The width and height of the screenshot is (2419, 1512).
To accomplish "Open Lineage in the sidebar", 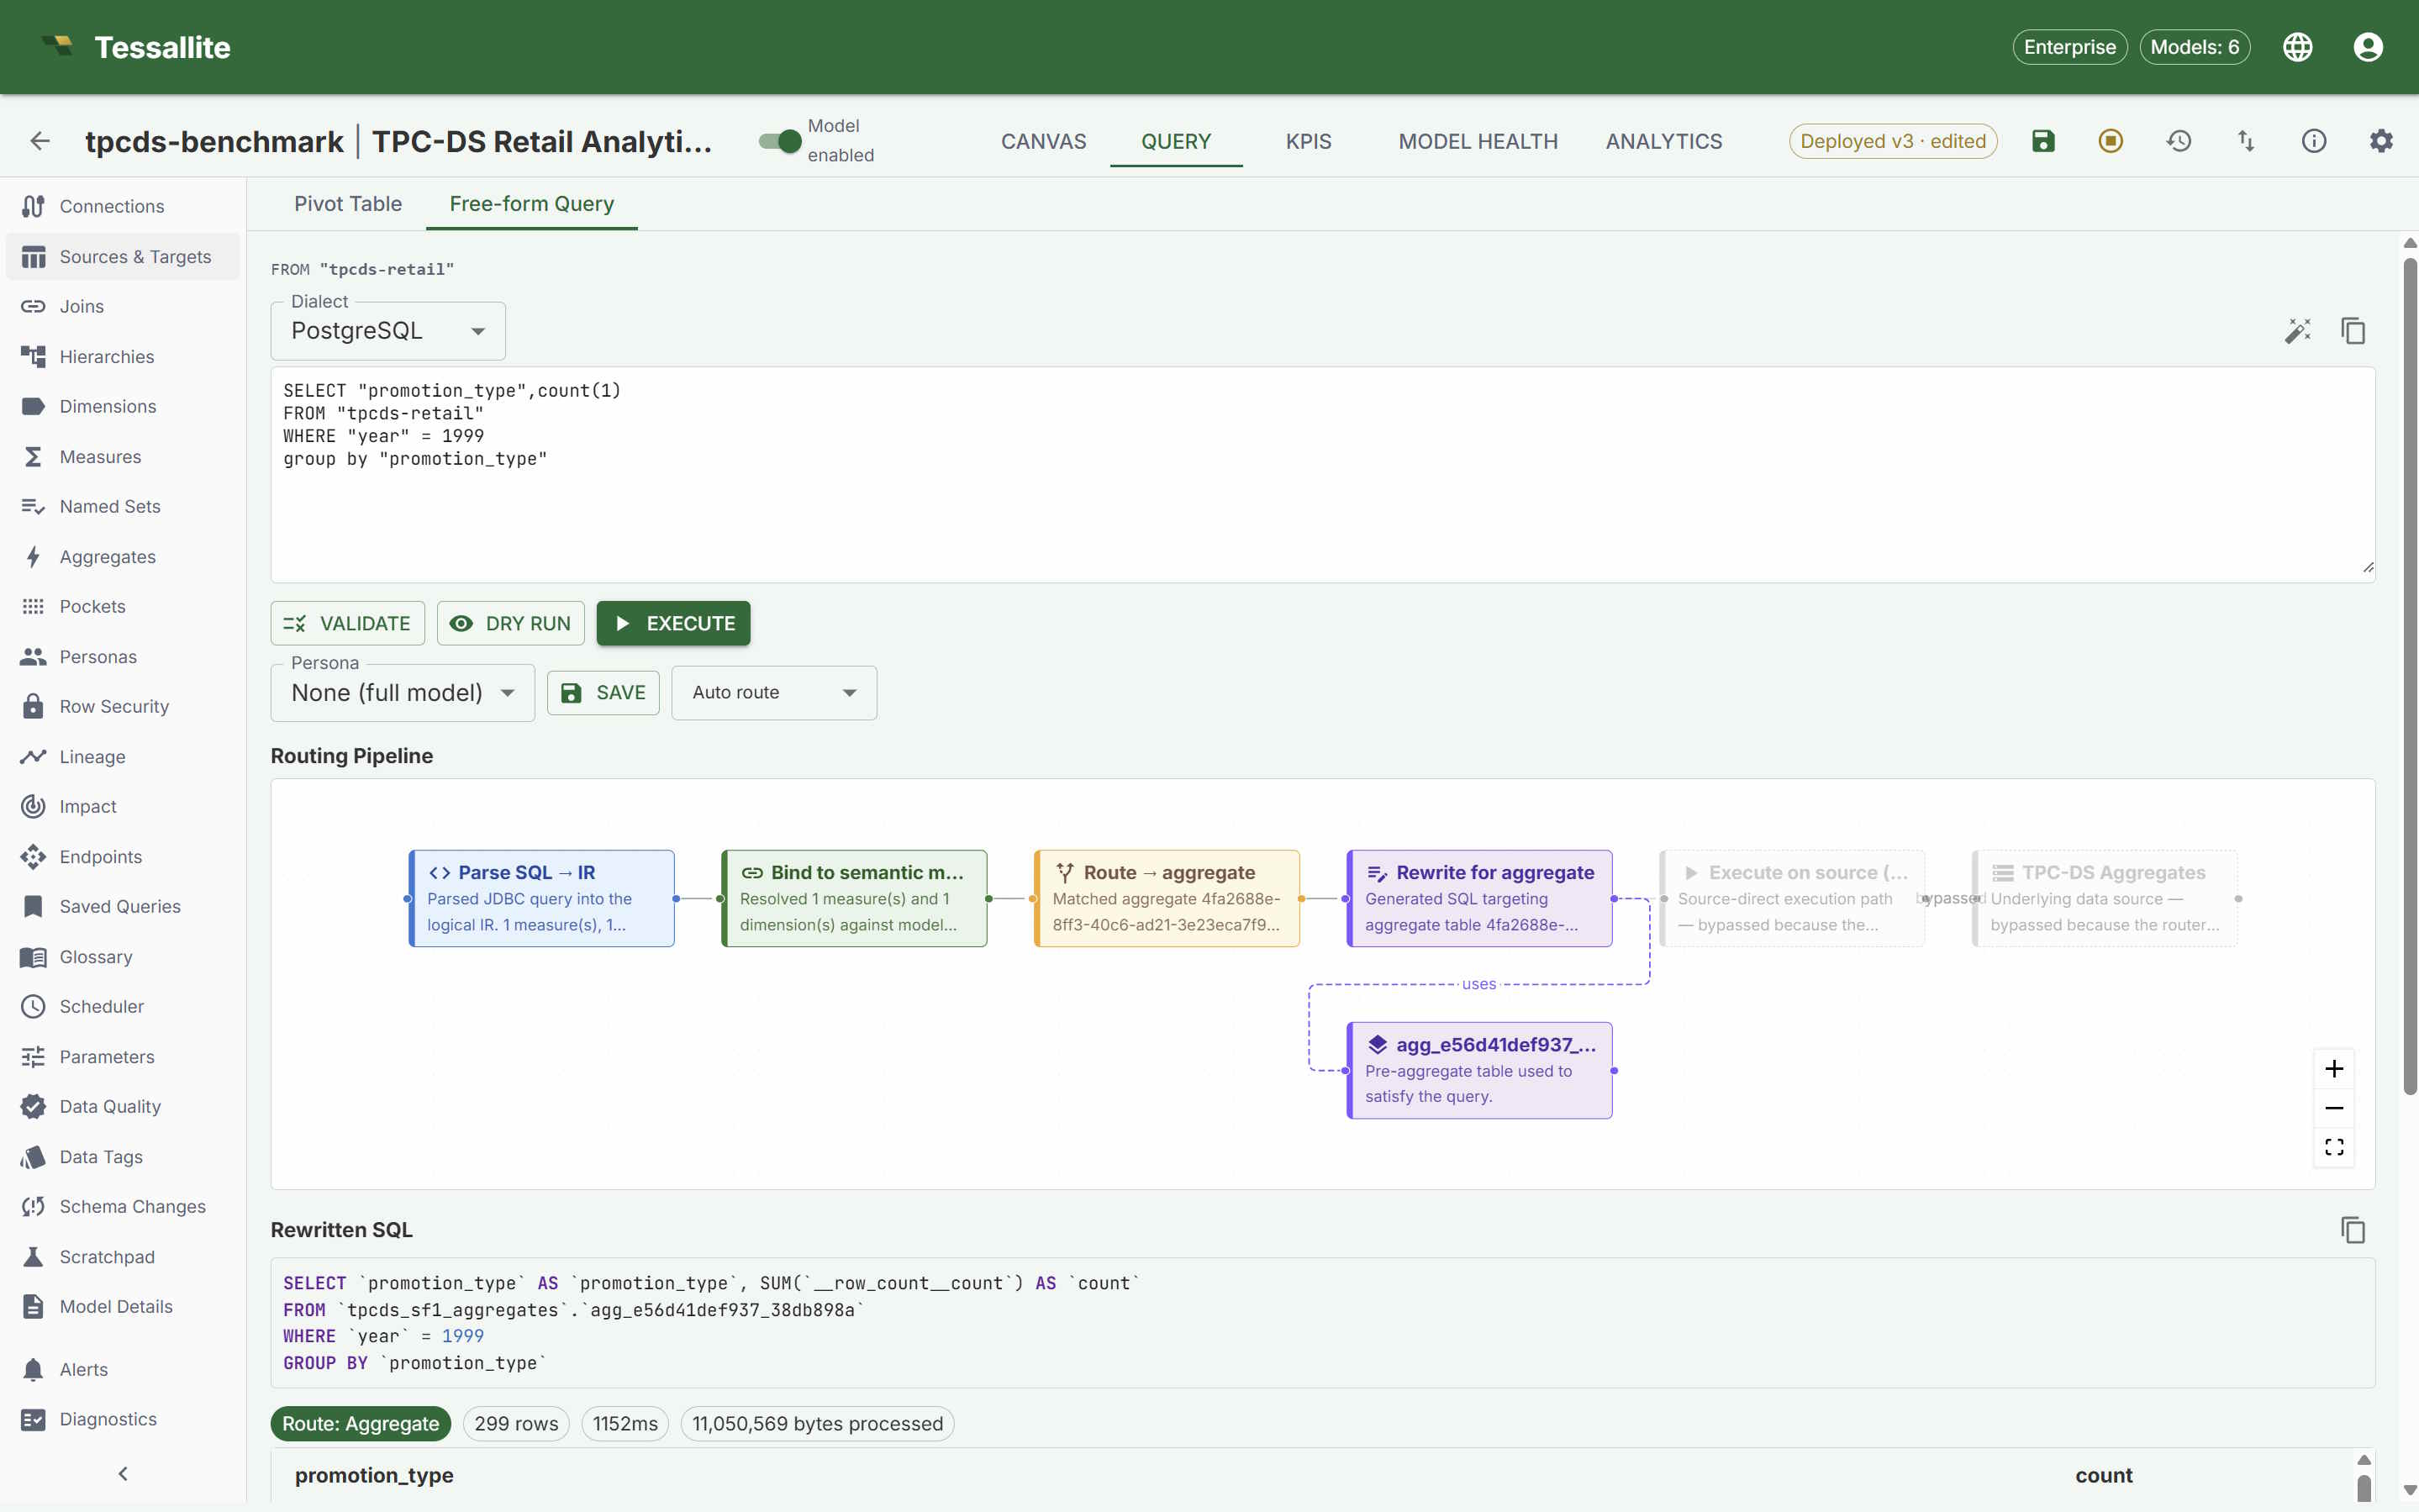I will pyautogui.click(x=123, y=757).
